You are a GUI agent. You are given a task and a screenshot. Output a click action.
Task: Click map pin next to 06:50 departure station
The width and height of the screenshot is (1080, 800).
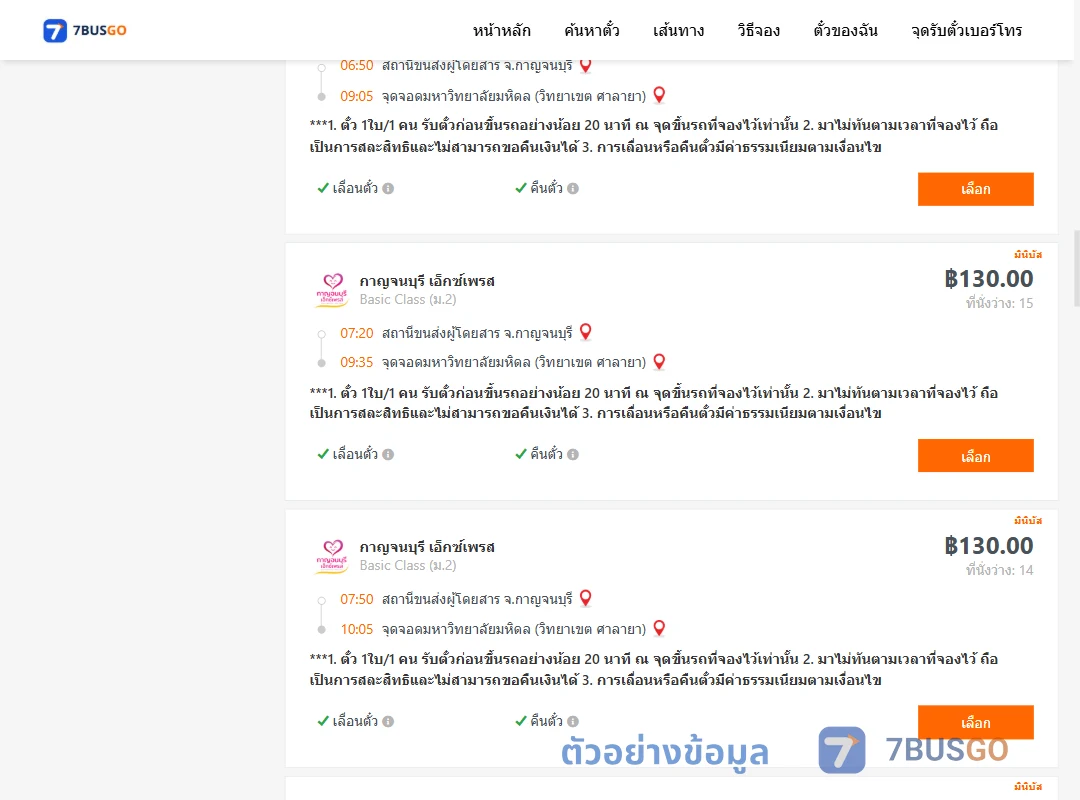pyautogui.click(x=585, y=65)
